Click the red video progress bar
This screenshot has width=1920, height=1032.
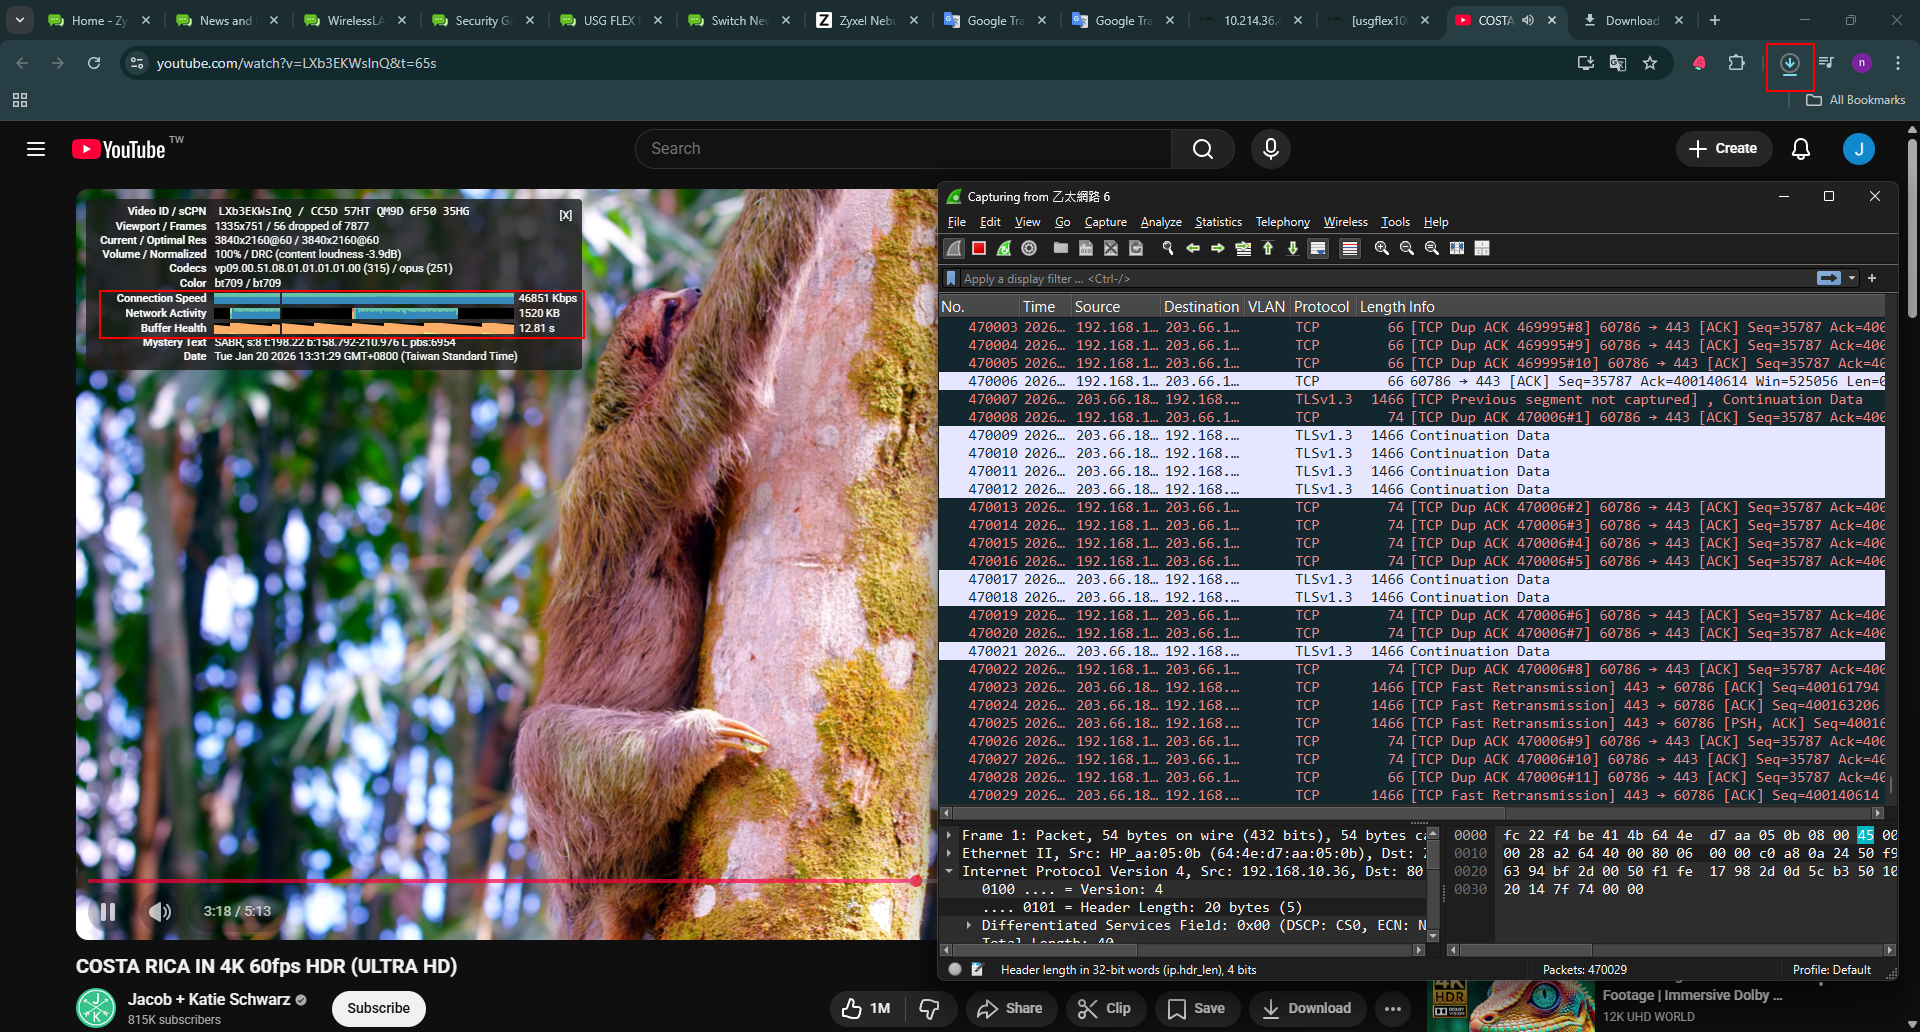point(500,881)
